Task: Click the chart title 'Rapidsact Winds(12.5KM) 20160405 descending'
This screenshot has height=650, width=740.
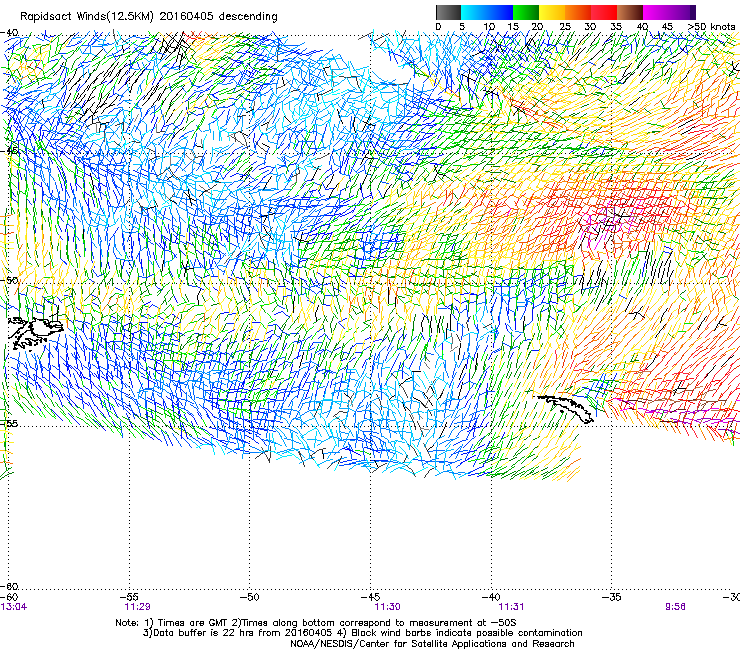Action: click(x=149, y=16)
